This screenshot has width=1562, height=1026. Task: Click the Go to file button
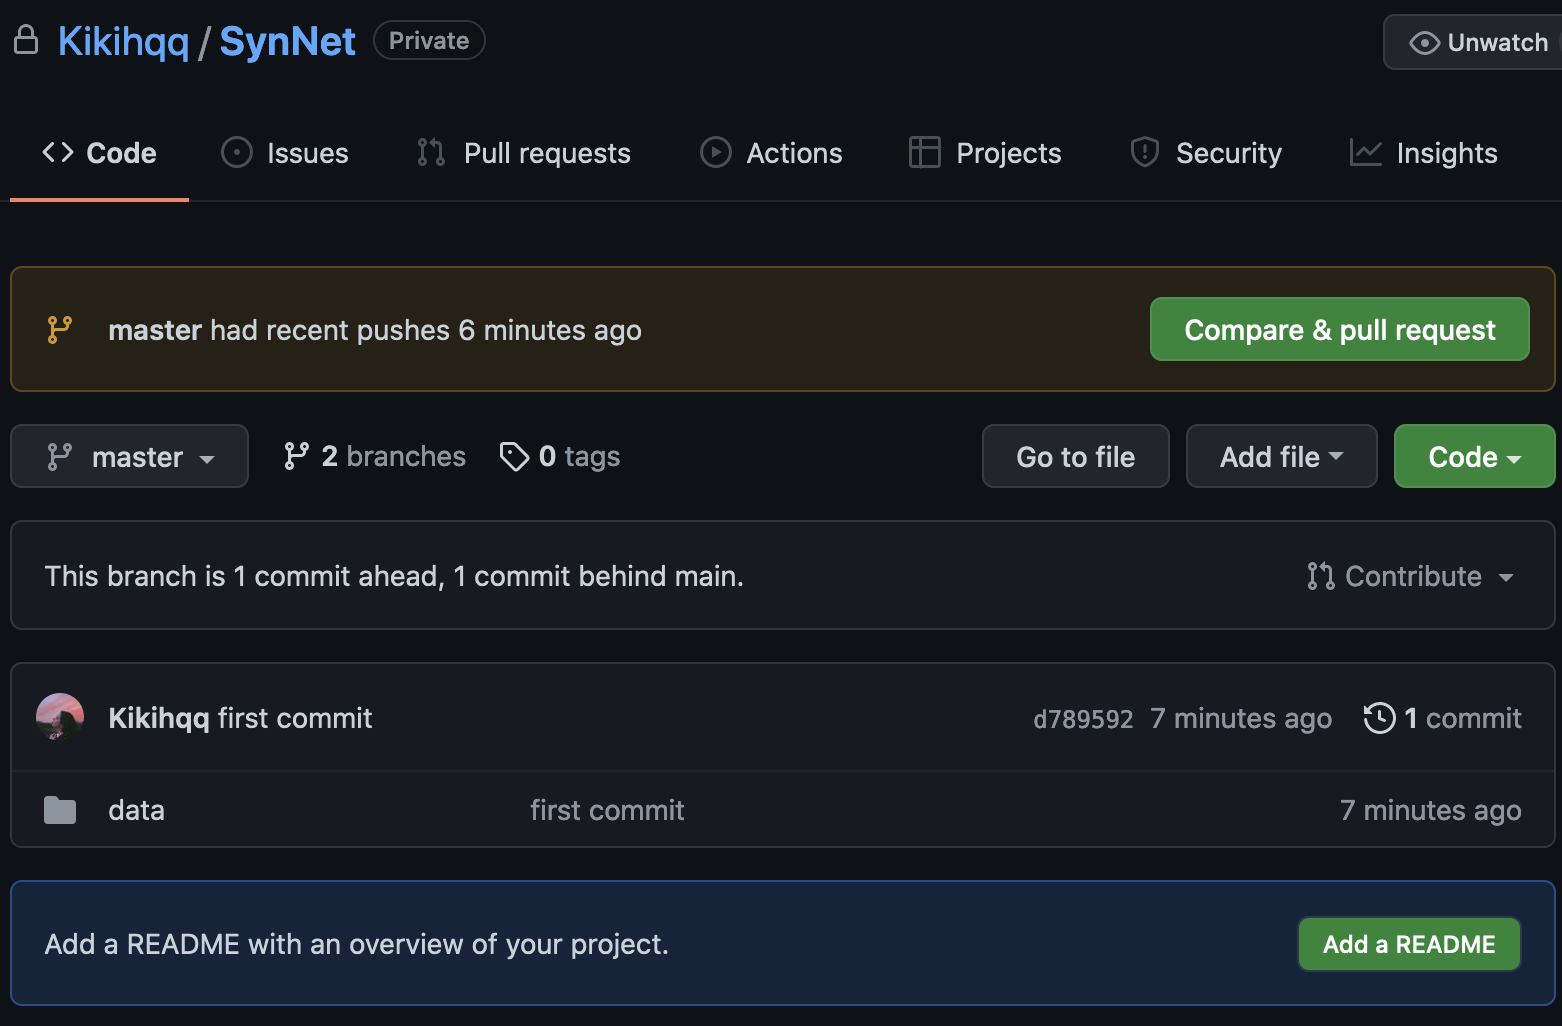click(1075, 456)
